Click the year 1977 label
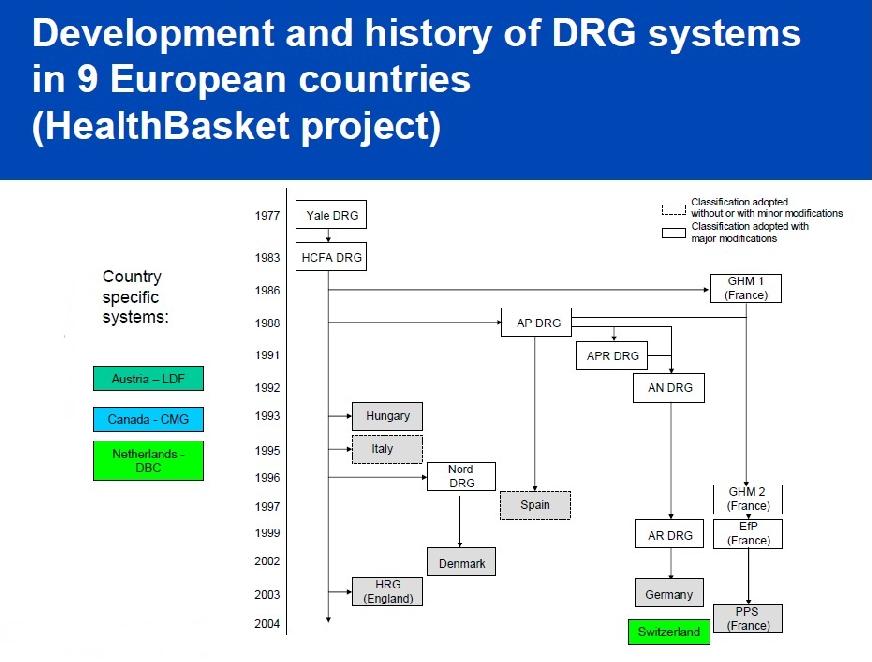The image size is (872, 662). (x=267, y=215)
